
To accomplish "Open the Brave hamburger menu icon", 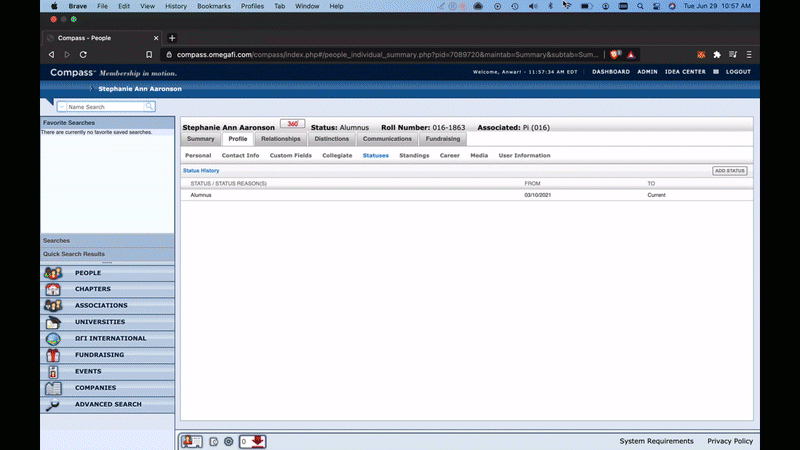I will click(x=749, y=55).
